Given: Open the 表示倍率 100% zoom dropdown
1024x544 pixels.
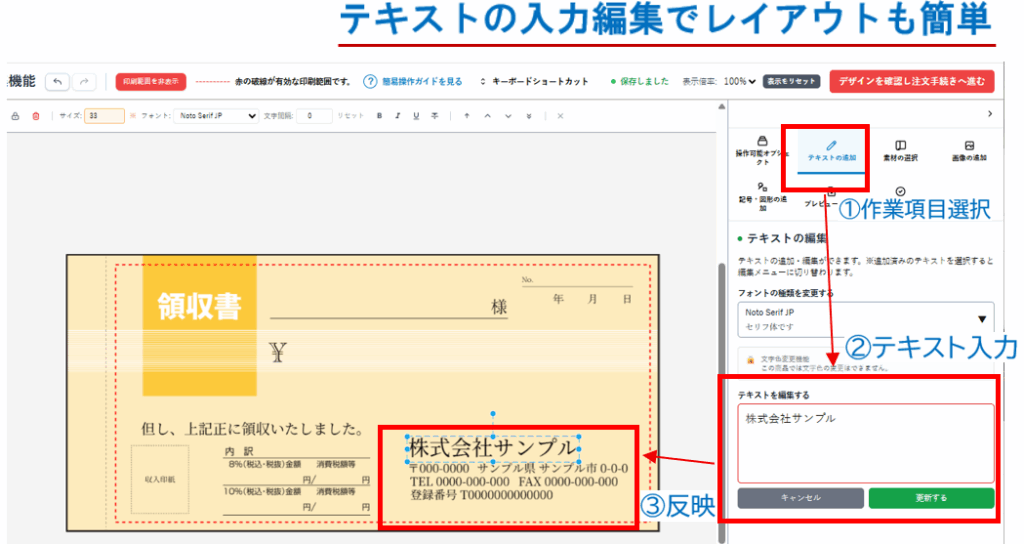Looking at the screenshot, I should point(740,81).
